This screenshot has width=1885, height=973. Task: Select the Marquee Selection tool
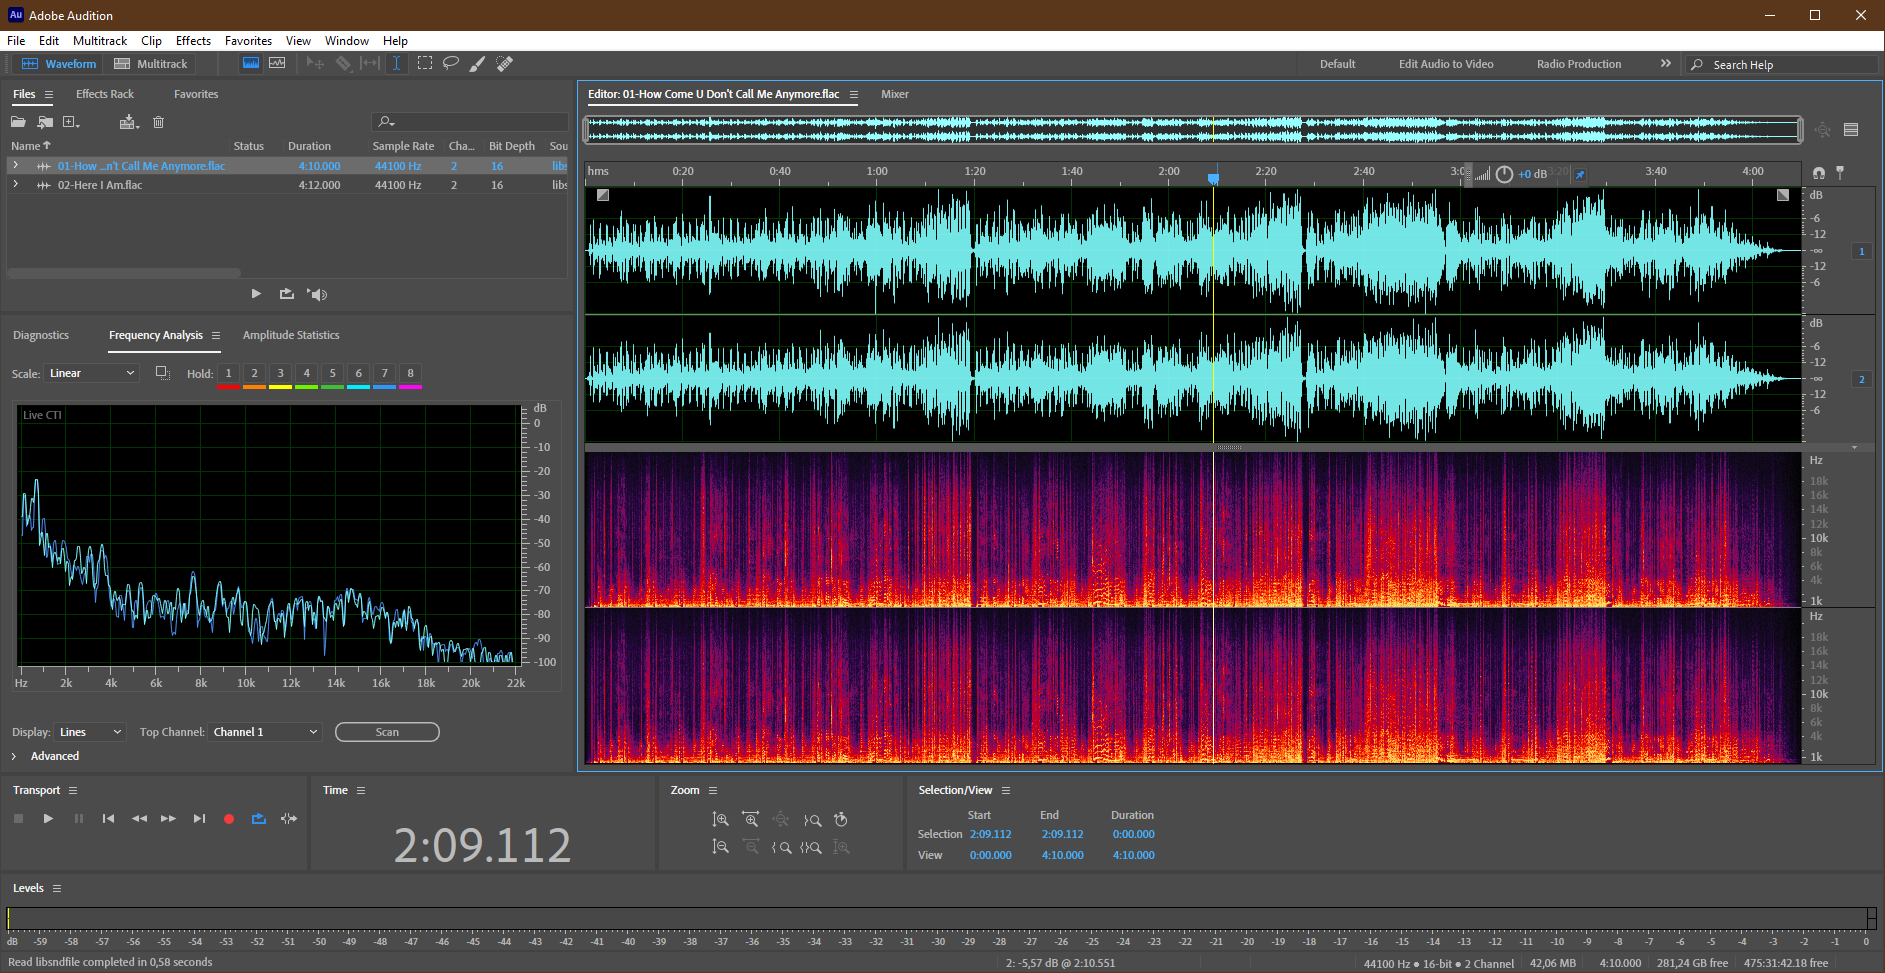pyautogui.click(x=425, y=63)
